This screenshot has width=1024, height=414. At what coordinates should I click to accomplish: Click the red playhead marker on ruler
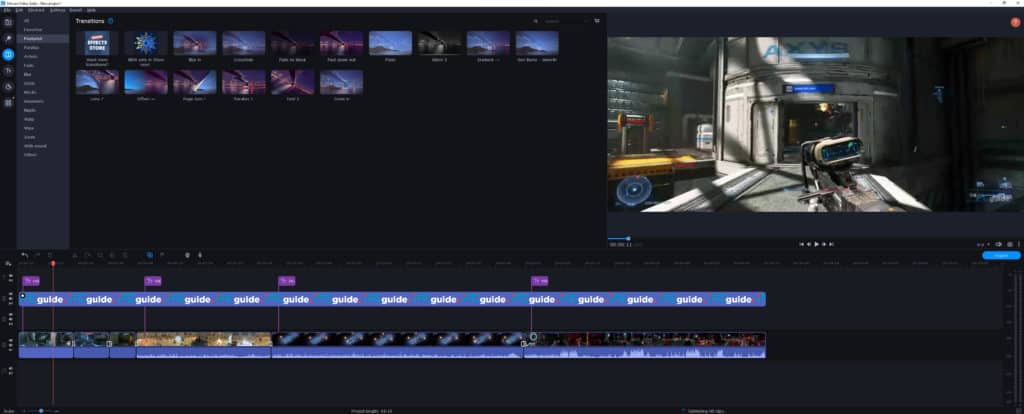[x=53, y=263]
